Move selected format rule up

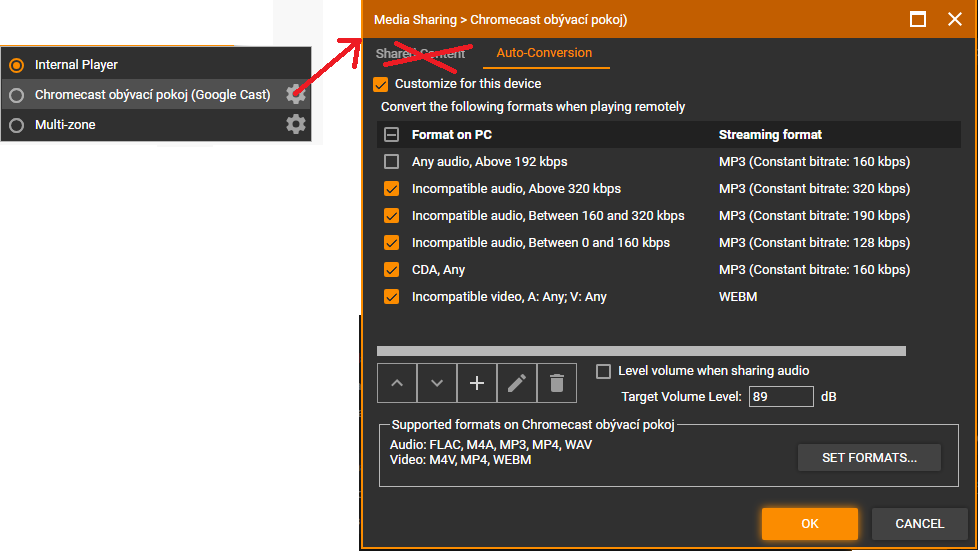coord(397,383)
